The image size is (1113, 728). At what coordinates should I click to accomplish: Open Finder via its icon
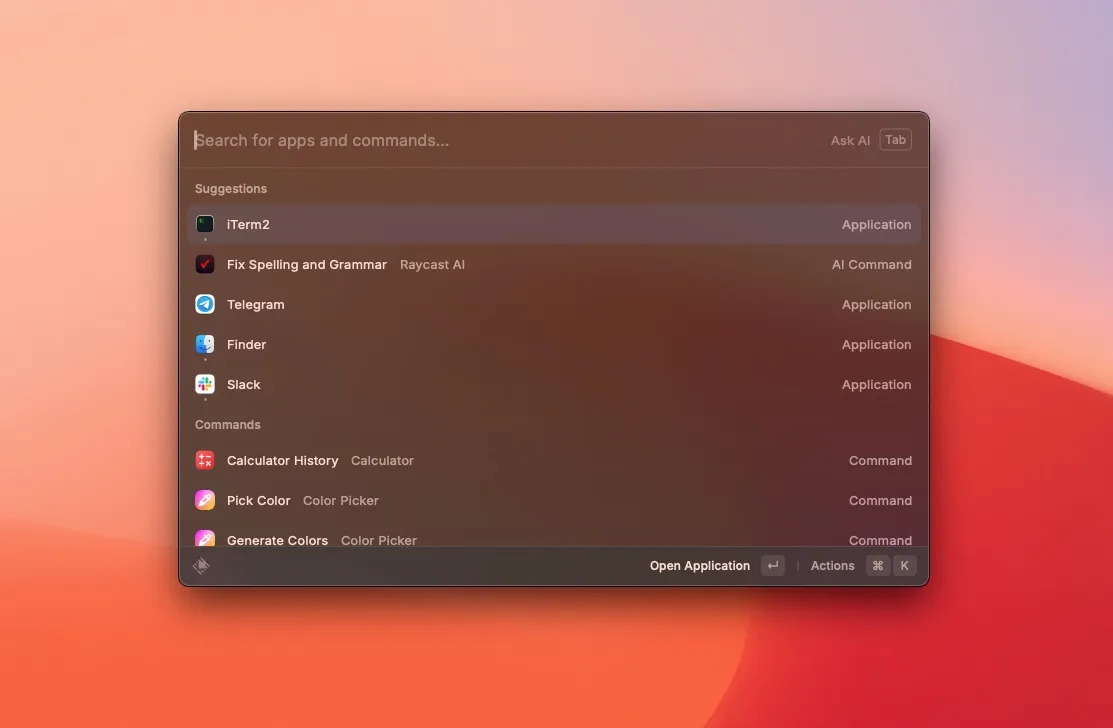(205, 344)
